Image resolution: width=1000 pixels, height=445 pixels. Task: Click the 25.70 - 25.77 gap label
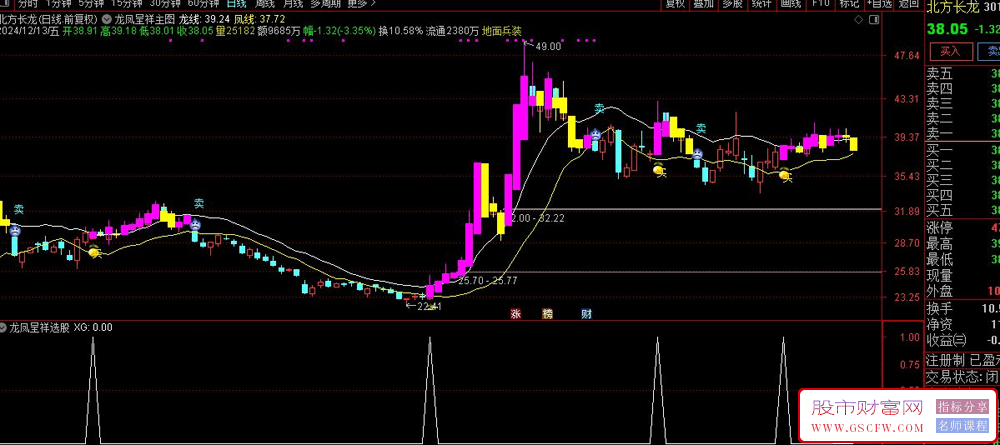coord(487,280)
